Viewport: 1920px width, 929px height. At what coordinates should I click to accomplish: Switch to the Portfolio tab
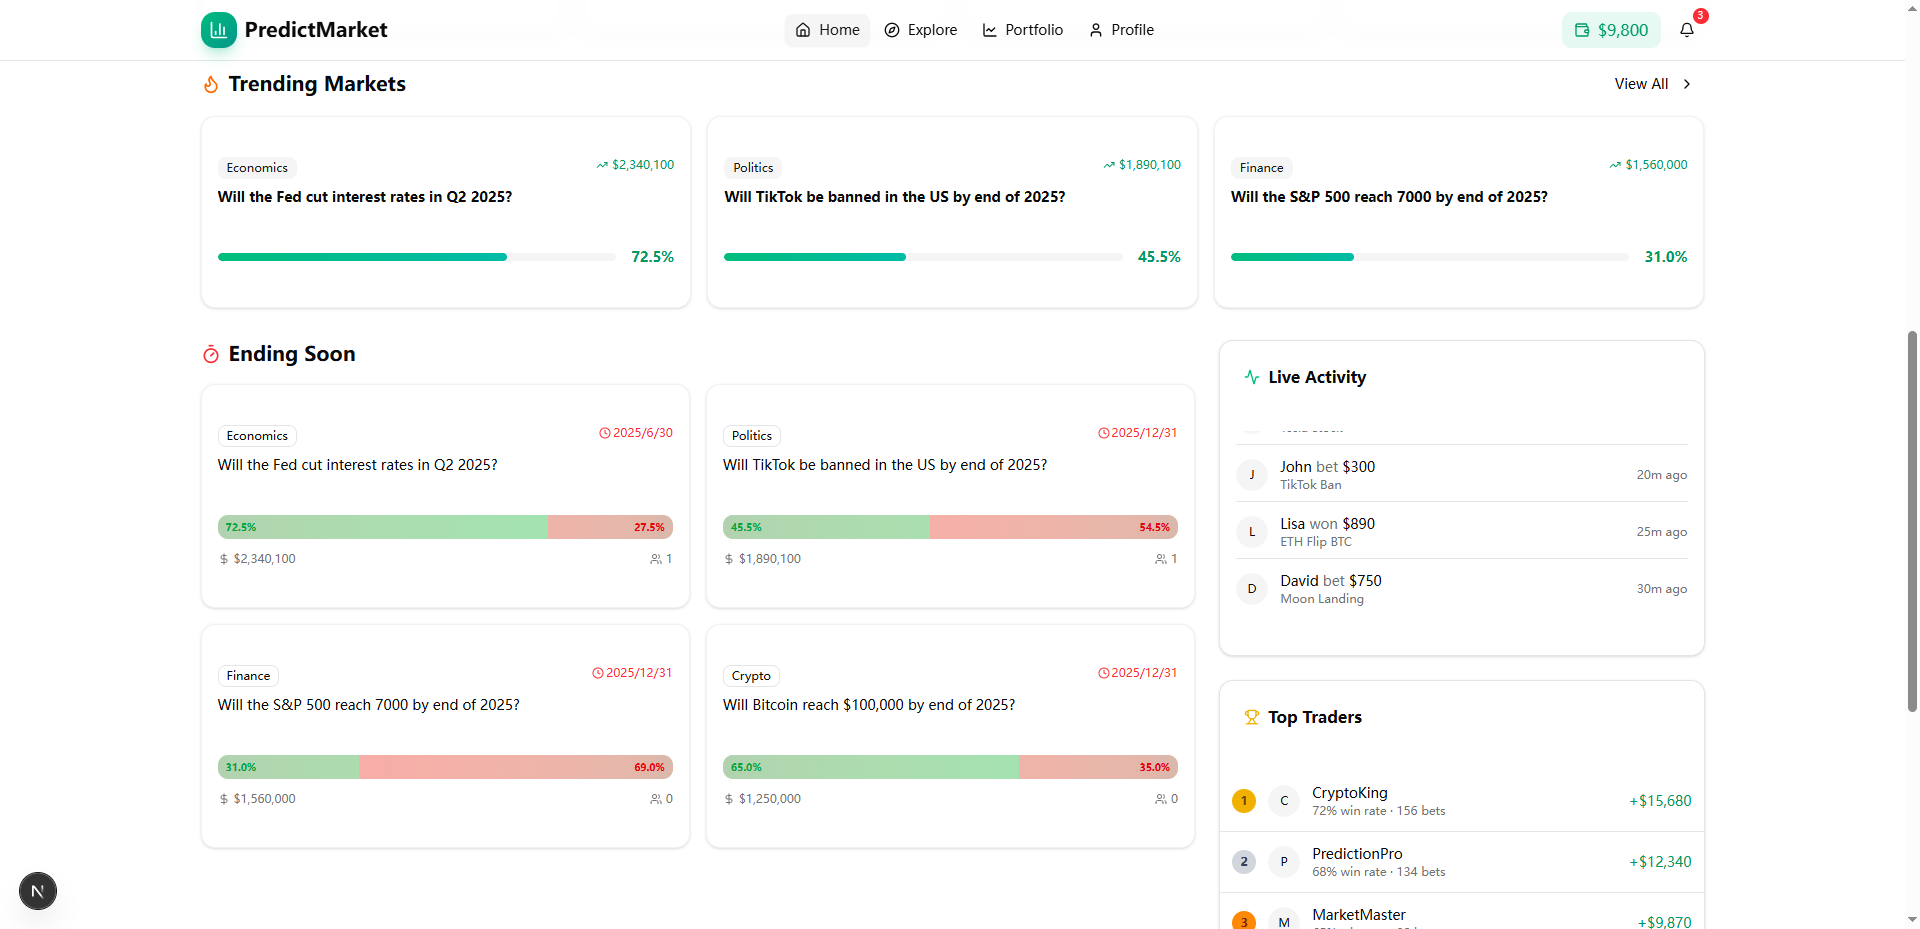click(1022, 30)
